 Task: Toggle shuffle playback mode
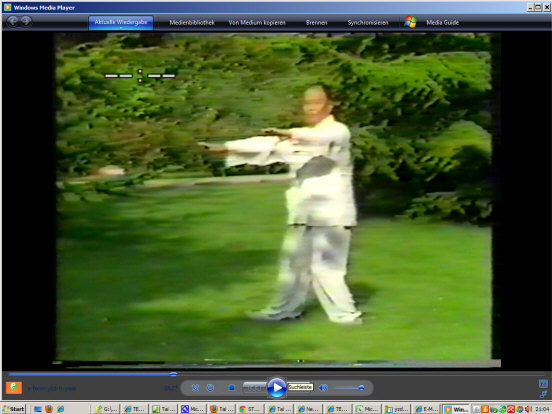(195, 388)
